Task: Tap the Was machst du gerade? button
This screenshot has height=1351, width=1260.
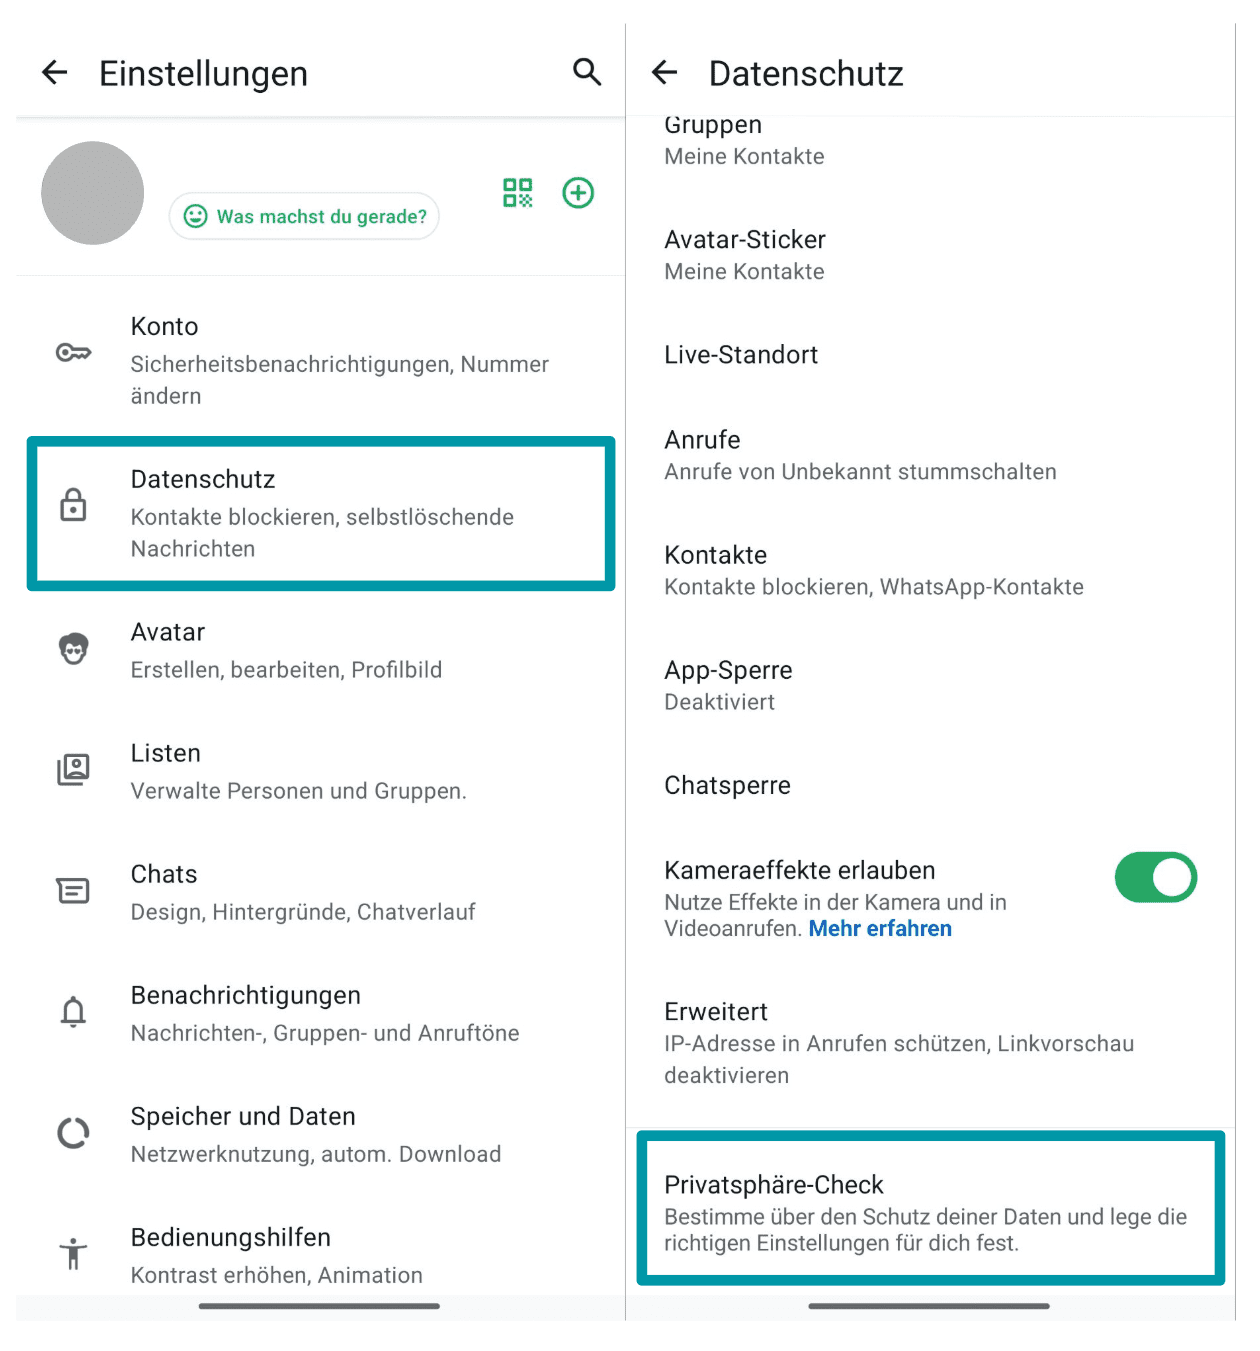Action: (305, 216)
